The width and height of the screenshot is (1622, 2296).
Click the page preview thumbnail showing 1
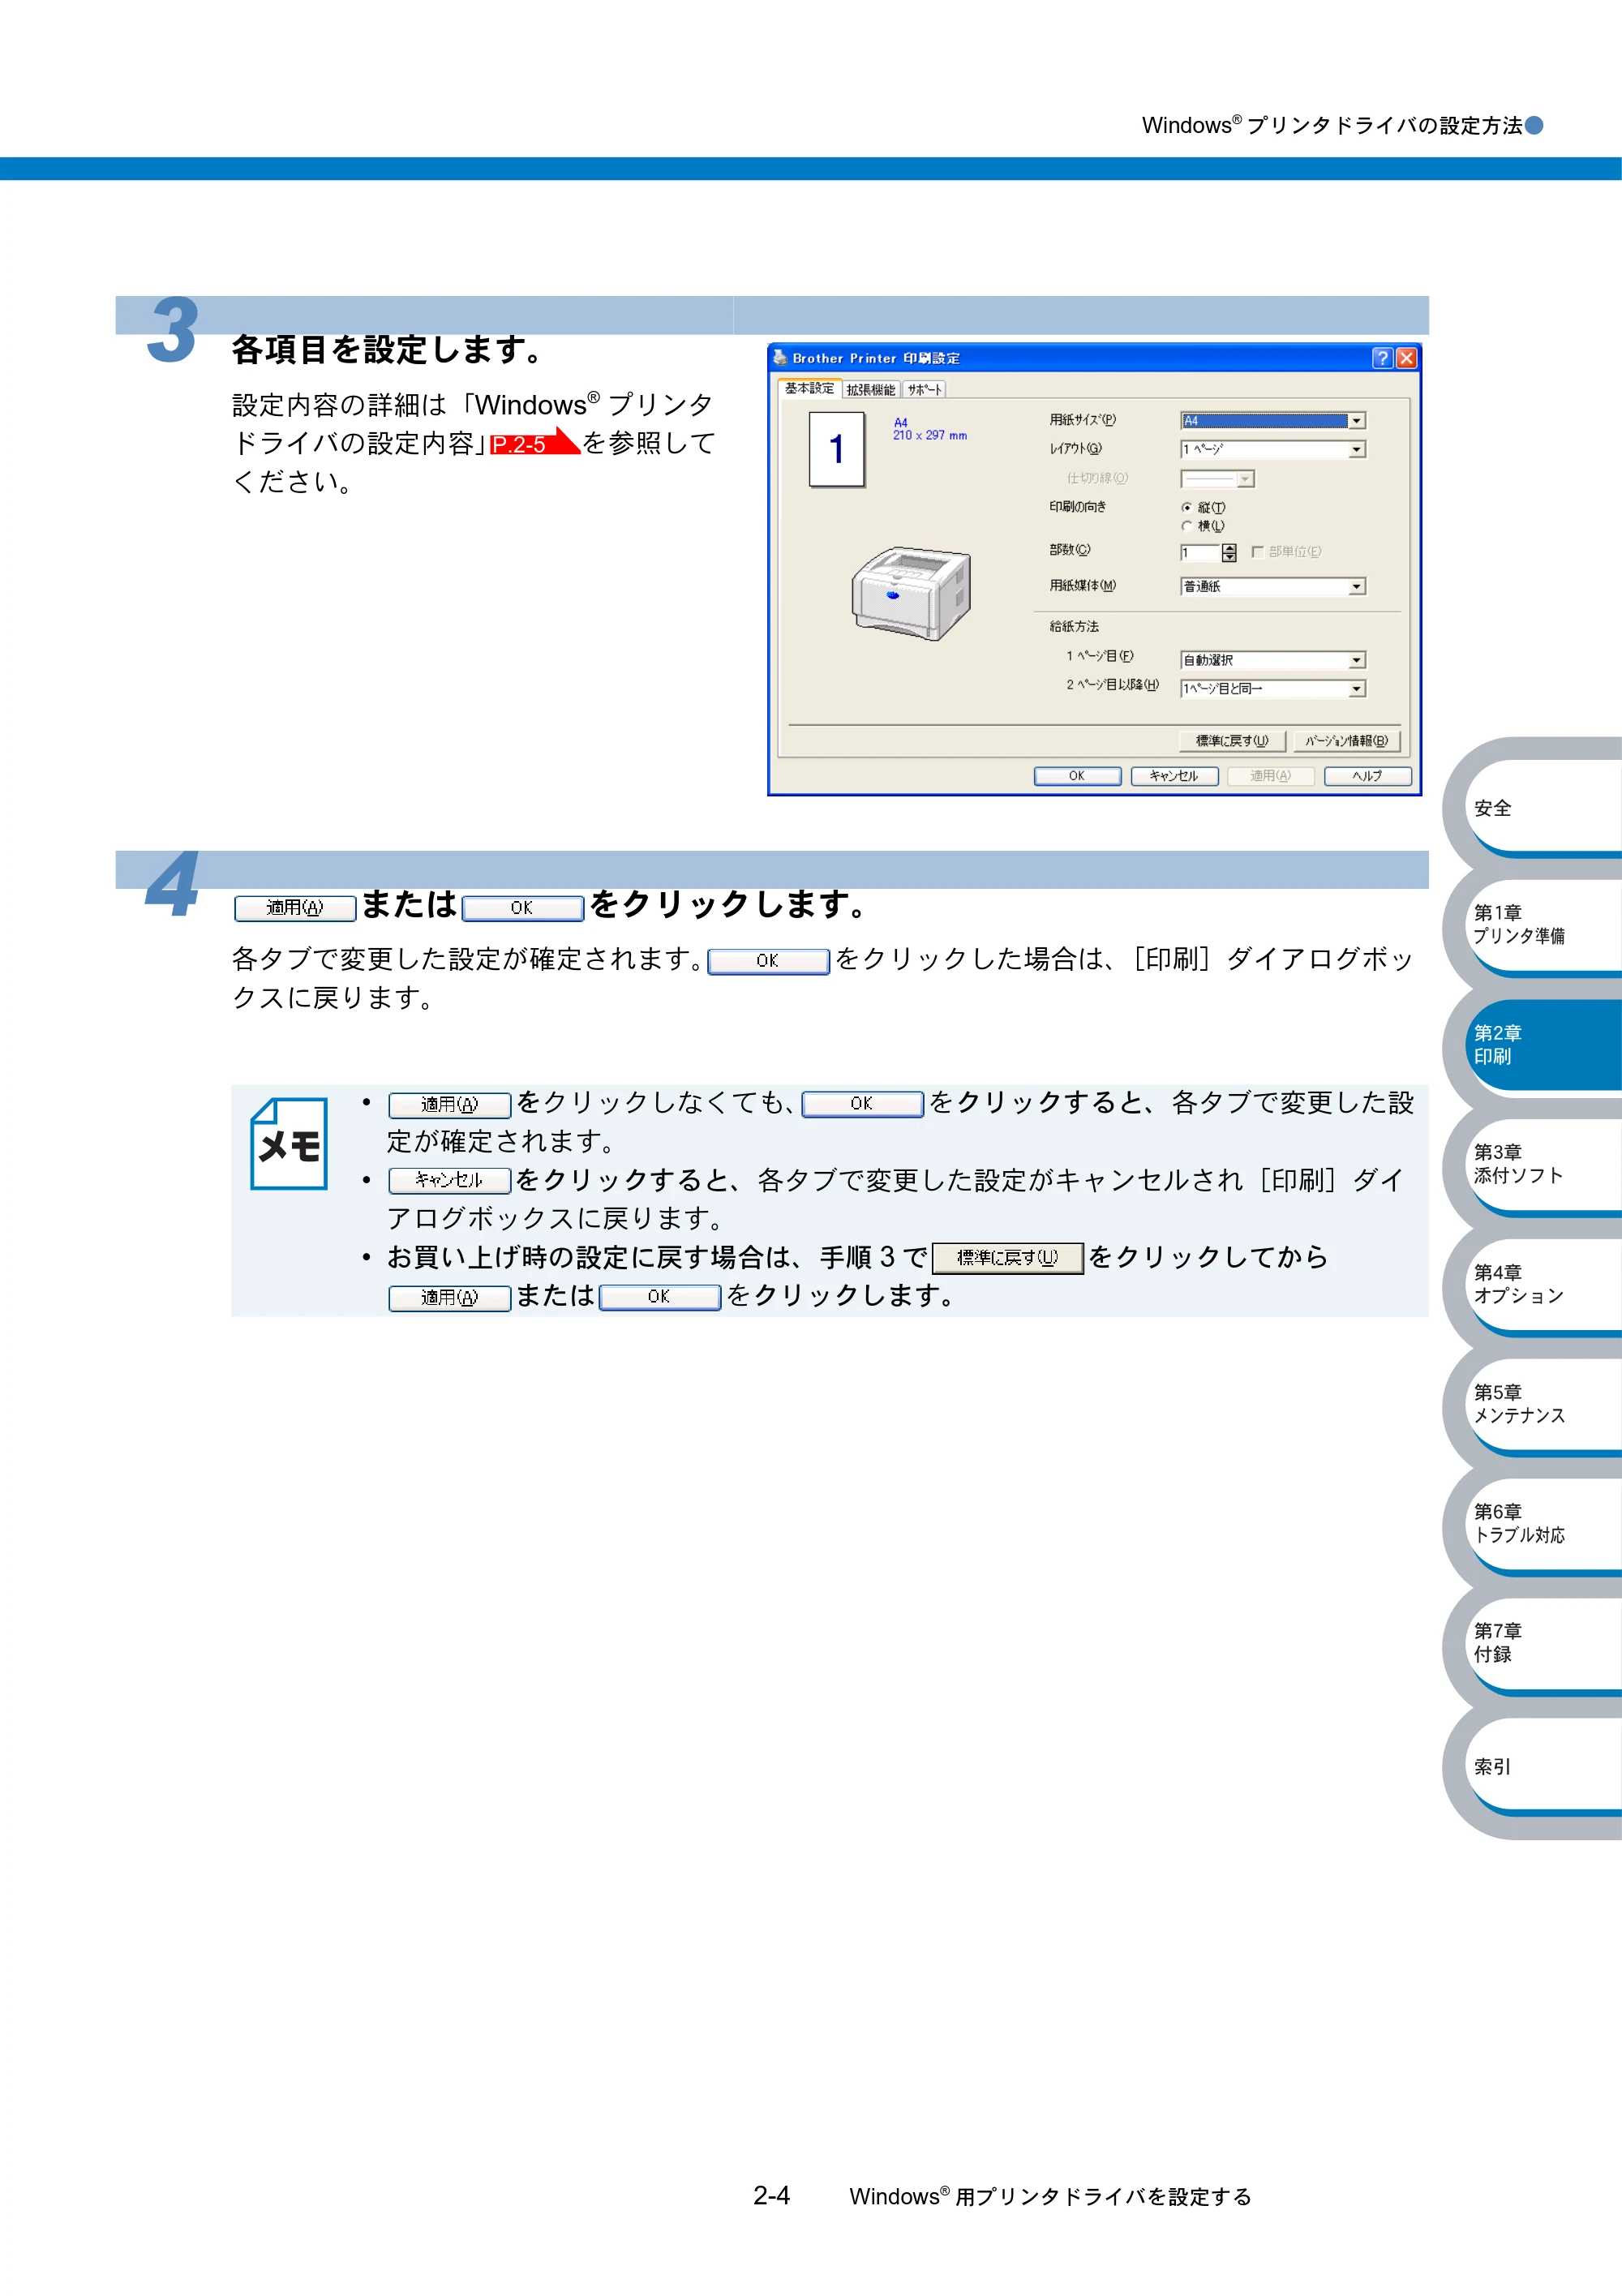pyautogui.click(x=837, y=449)
